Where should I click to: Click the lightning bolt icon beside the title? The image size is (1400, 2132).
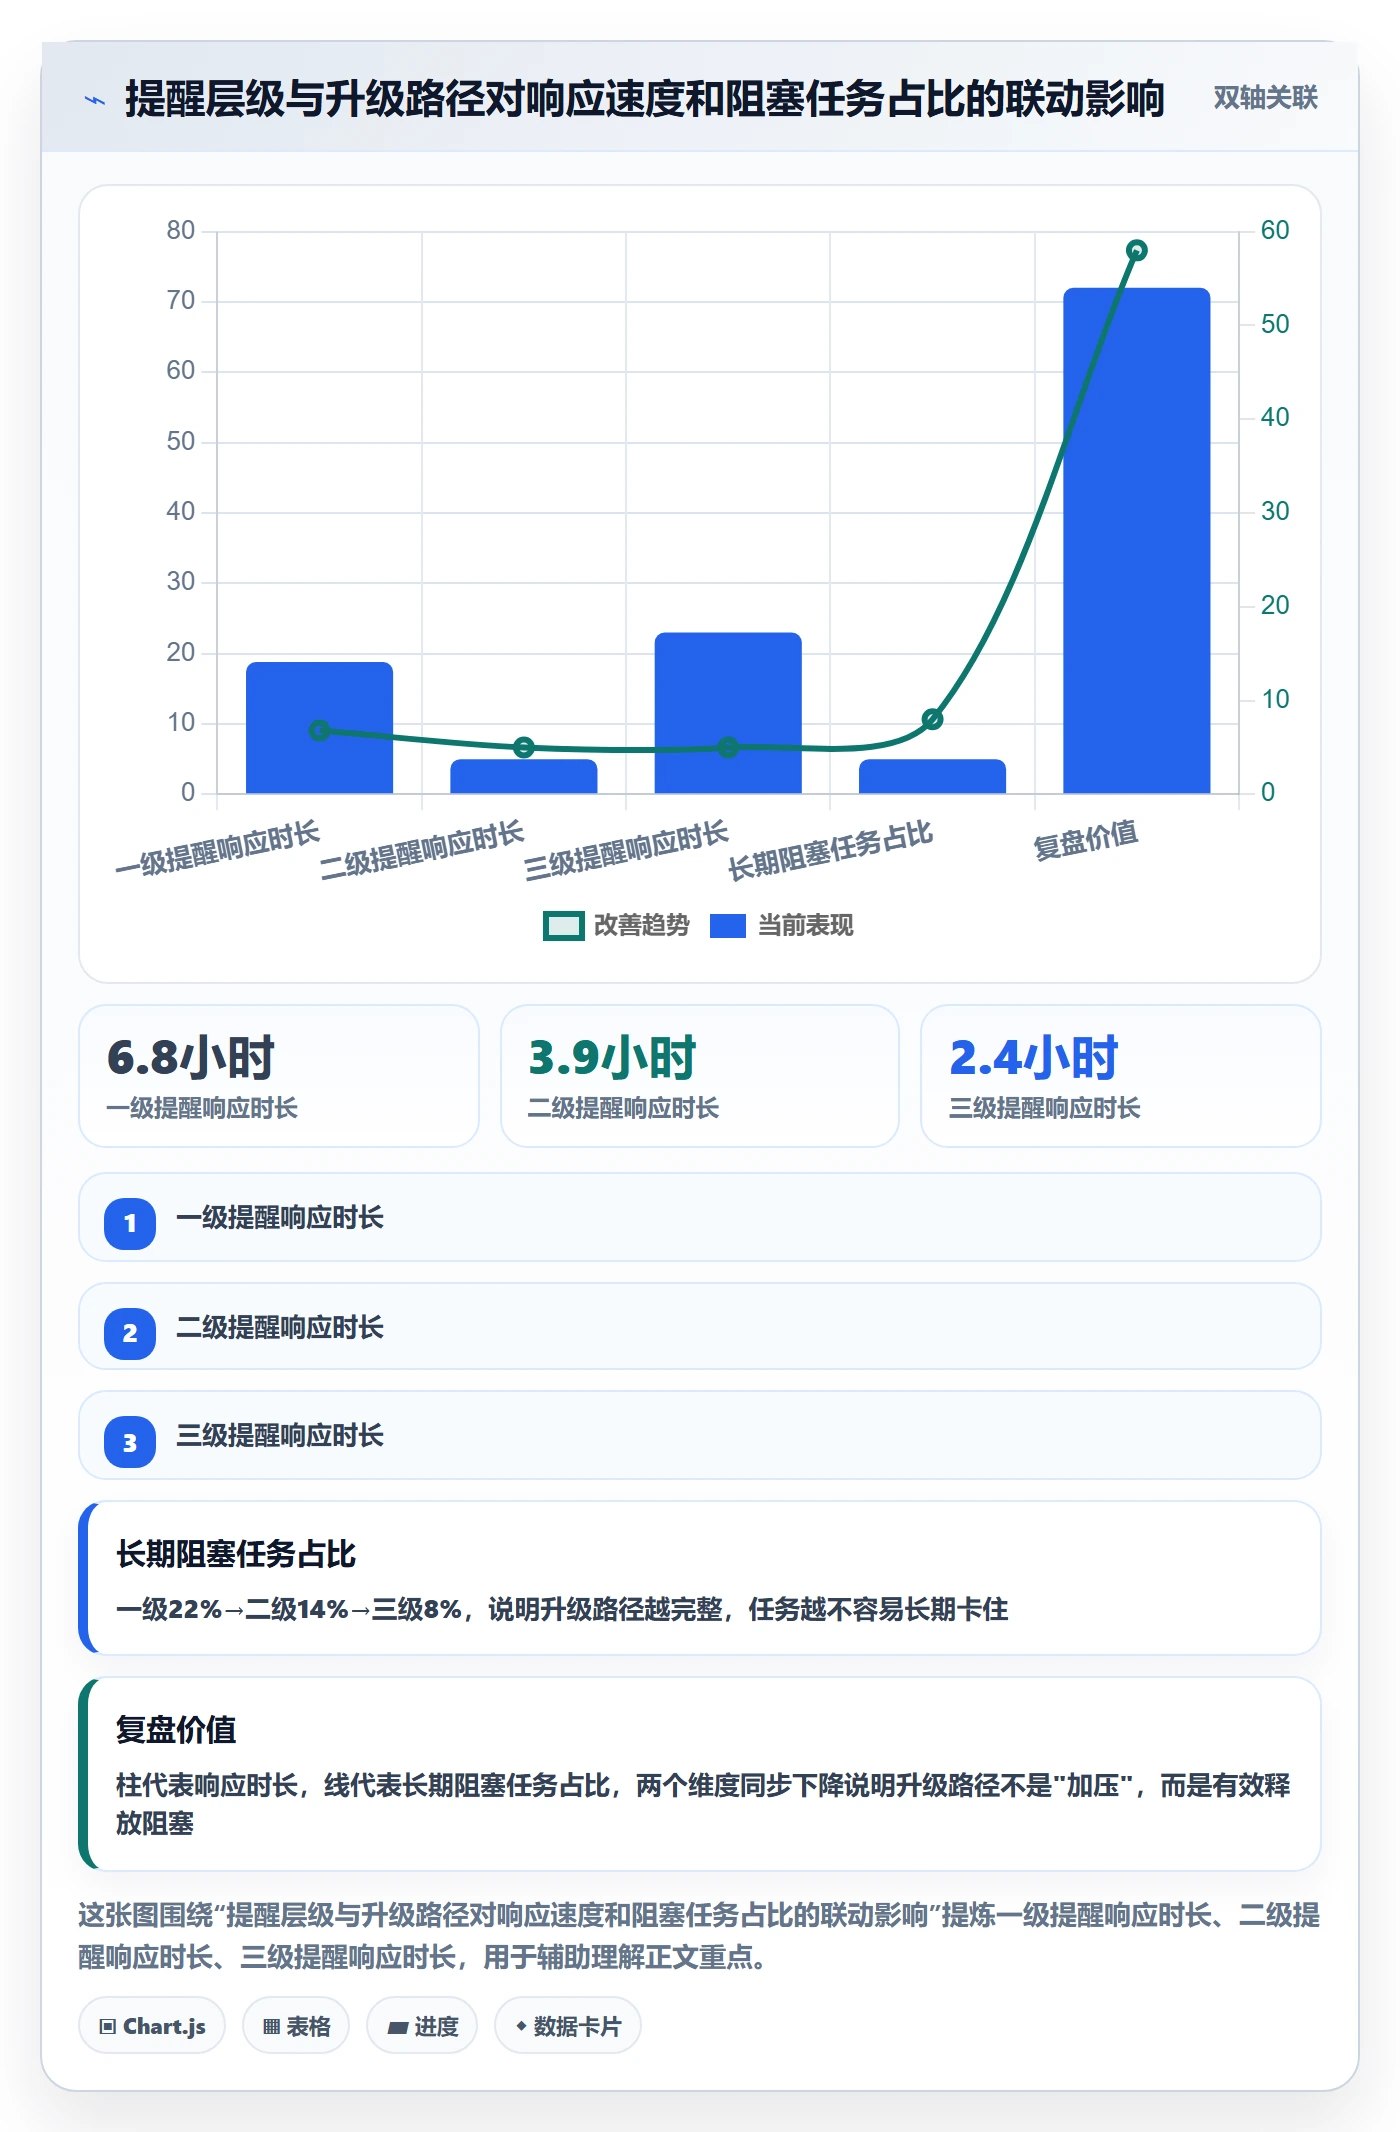coord(94,100)
